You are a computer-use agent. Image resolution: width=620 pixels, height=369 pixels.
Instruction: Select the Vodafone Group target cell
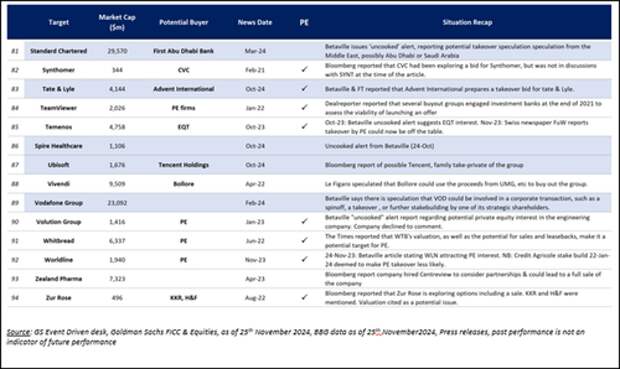(x=59, y=203)
